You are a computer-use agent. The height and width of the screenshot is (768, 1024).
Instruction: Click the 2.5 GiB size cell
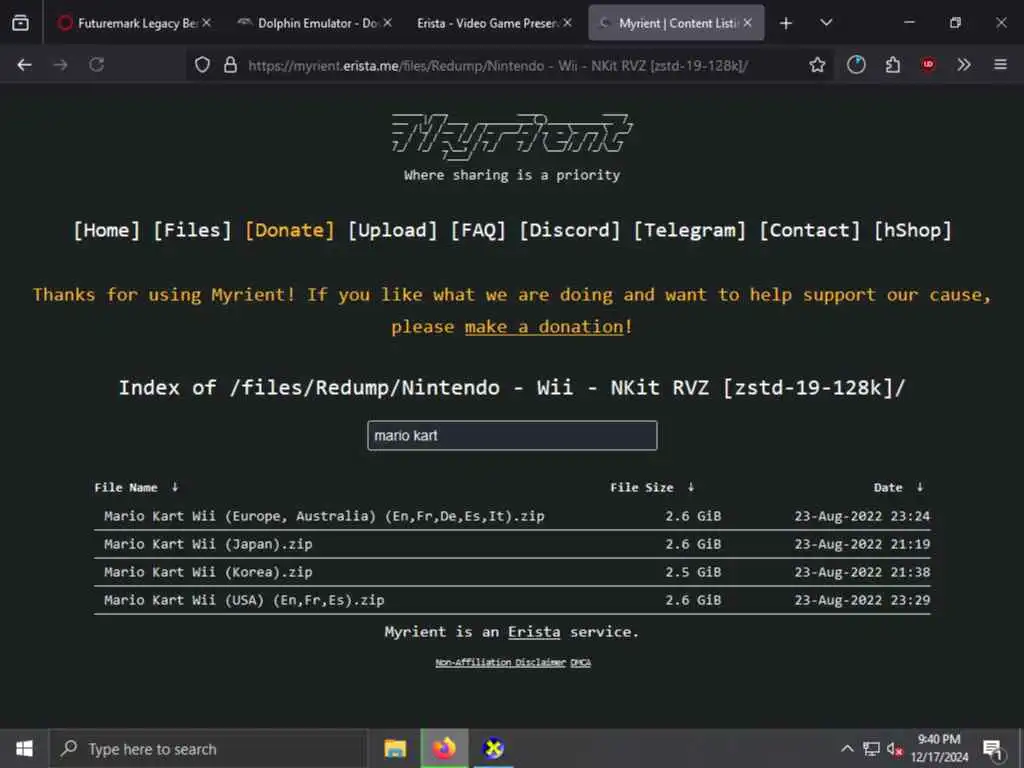(693, 572)
